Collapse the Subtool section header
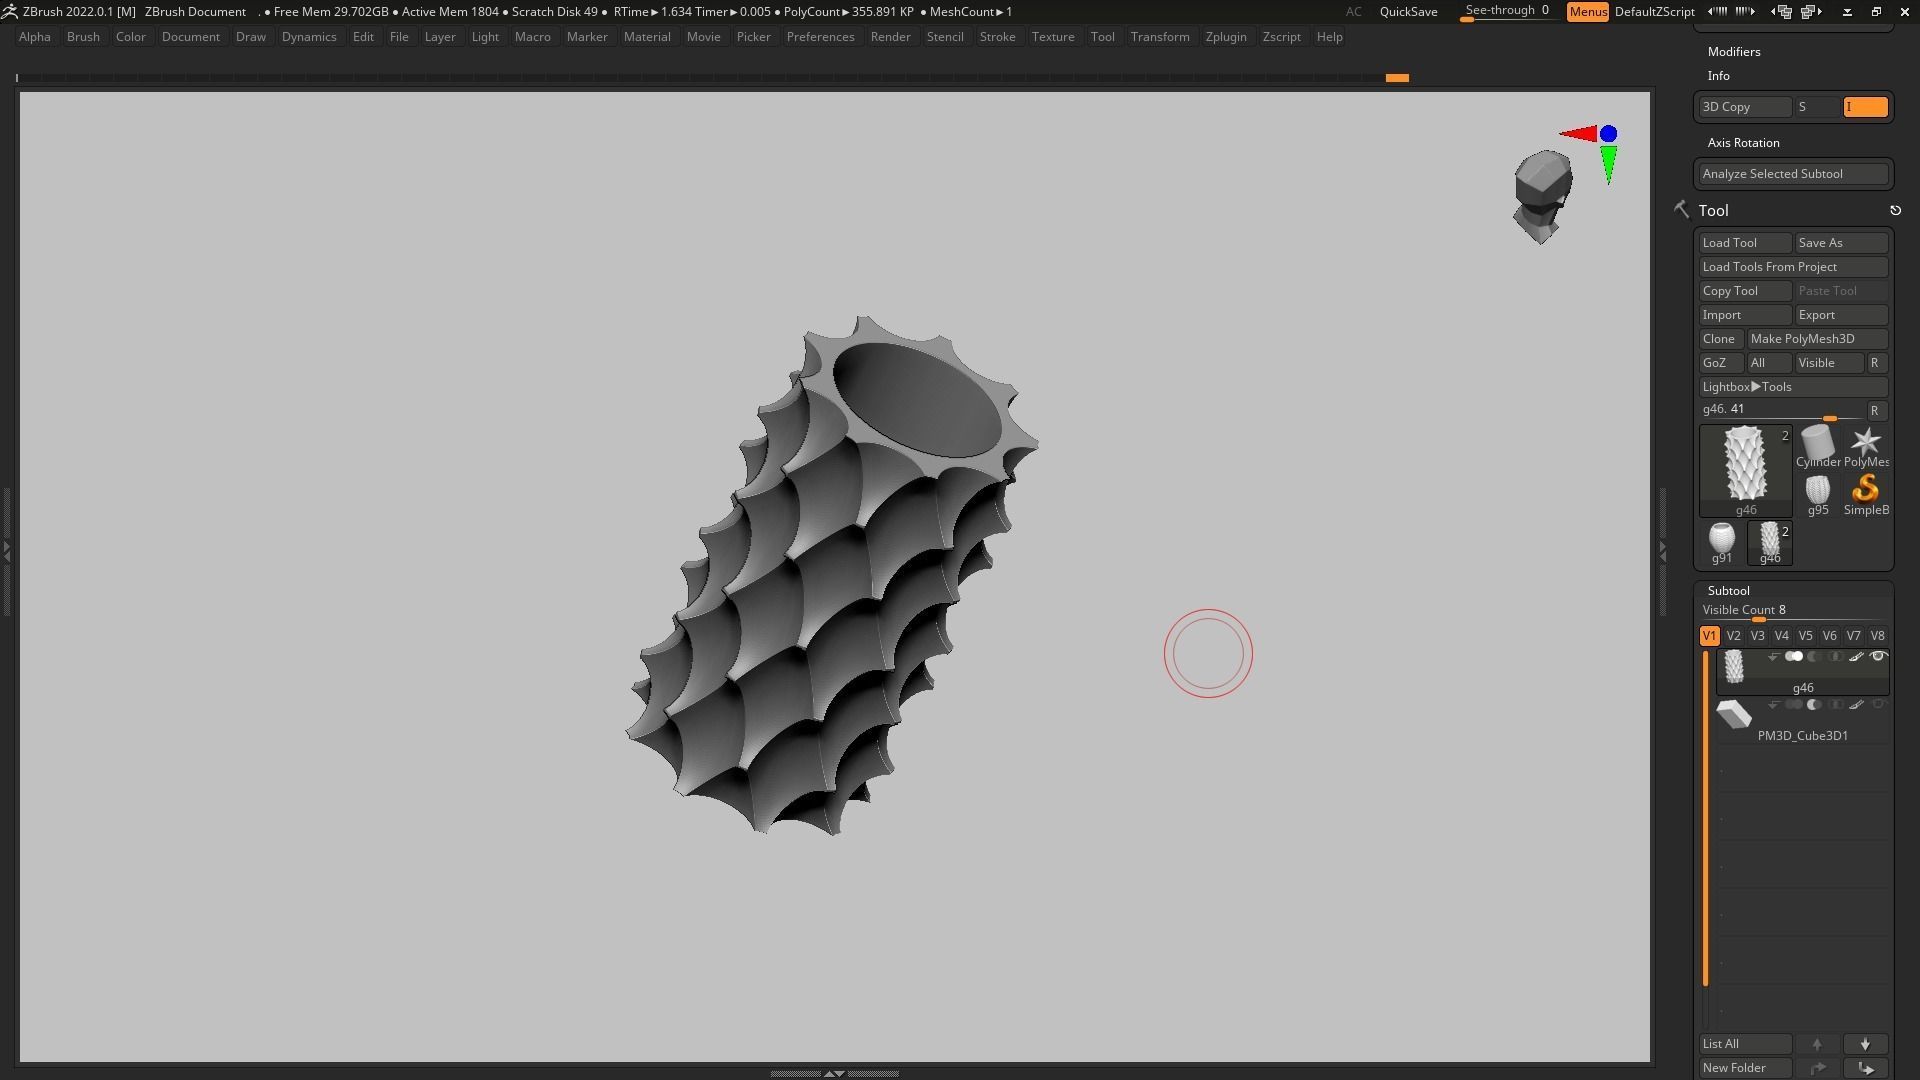Image resolution: width=1920 pixels, height=1080 pixels. coord(1728,591)
